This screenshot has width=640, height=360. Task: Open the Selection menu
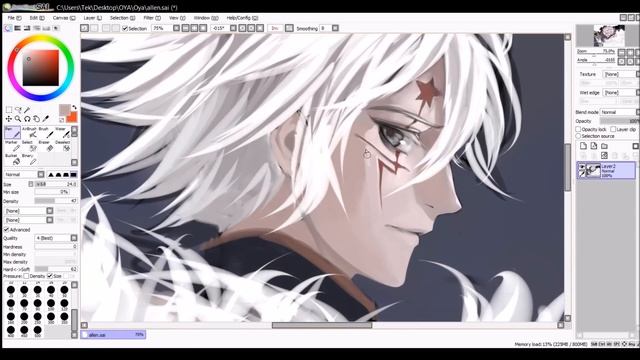122,18
